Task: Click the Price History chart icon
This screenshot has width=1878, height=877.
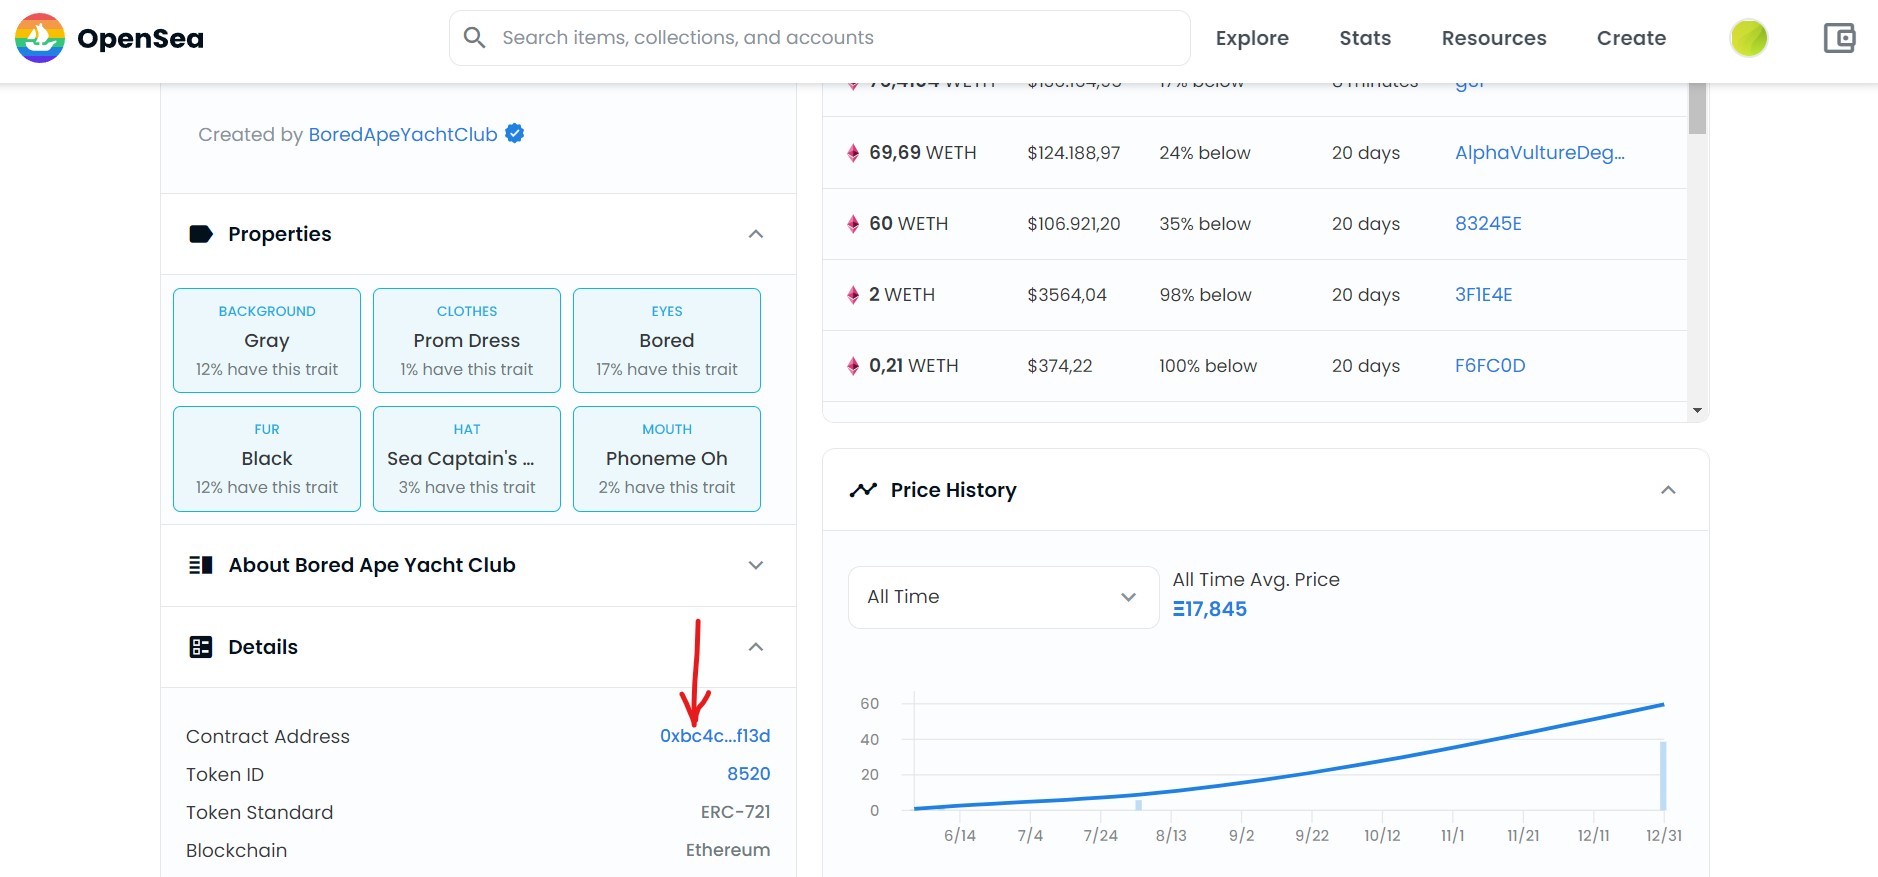Action: [x=863, y=490]
